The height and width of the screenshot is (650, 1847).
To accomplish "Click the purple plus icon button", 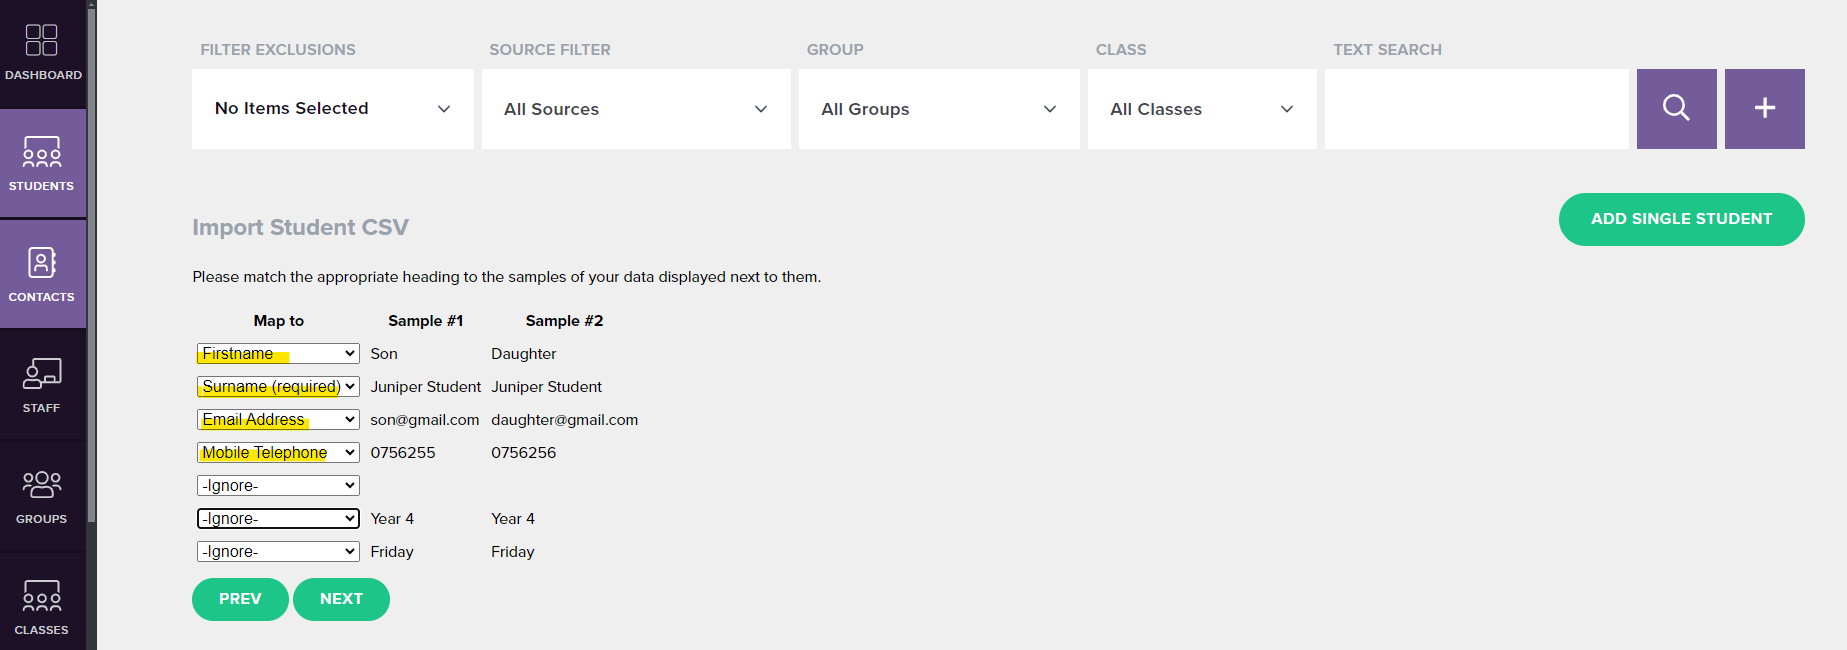I will click(x=1765, y=109).
